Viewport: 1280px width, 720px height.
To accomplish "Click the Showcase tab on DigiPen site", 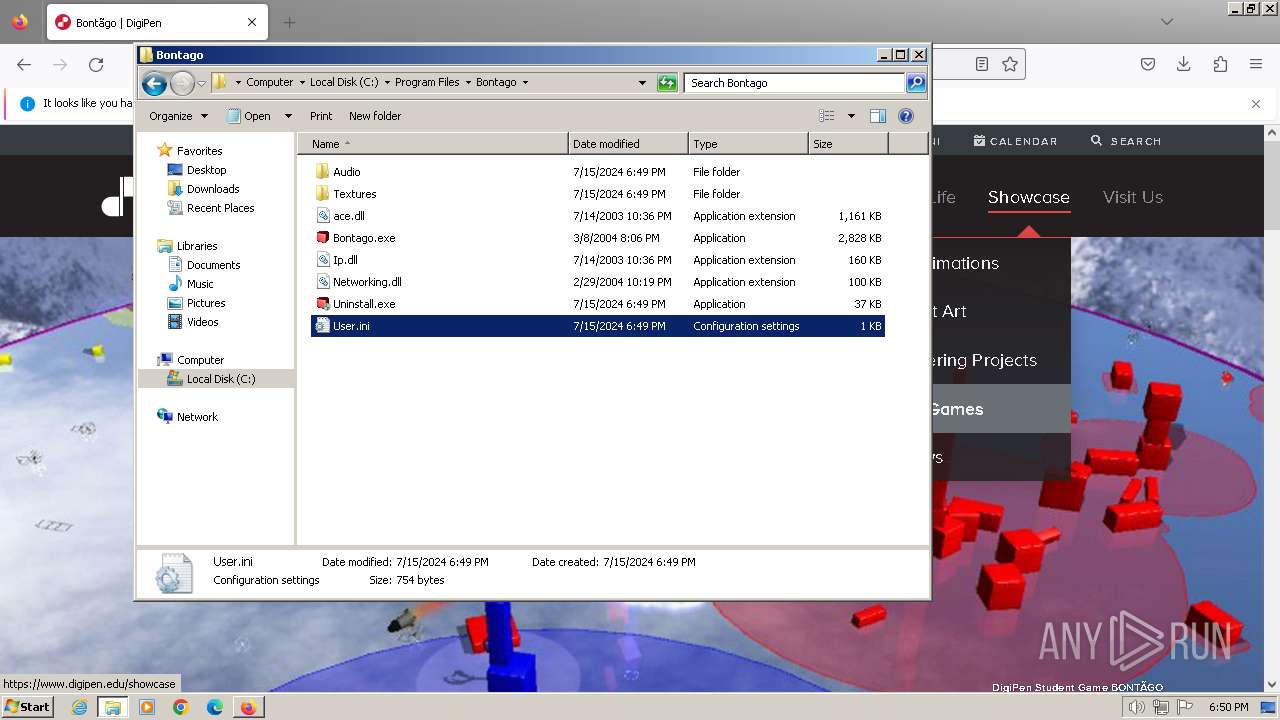I will 1029,197.
